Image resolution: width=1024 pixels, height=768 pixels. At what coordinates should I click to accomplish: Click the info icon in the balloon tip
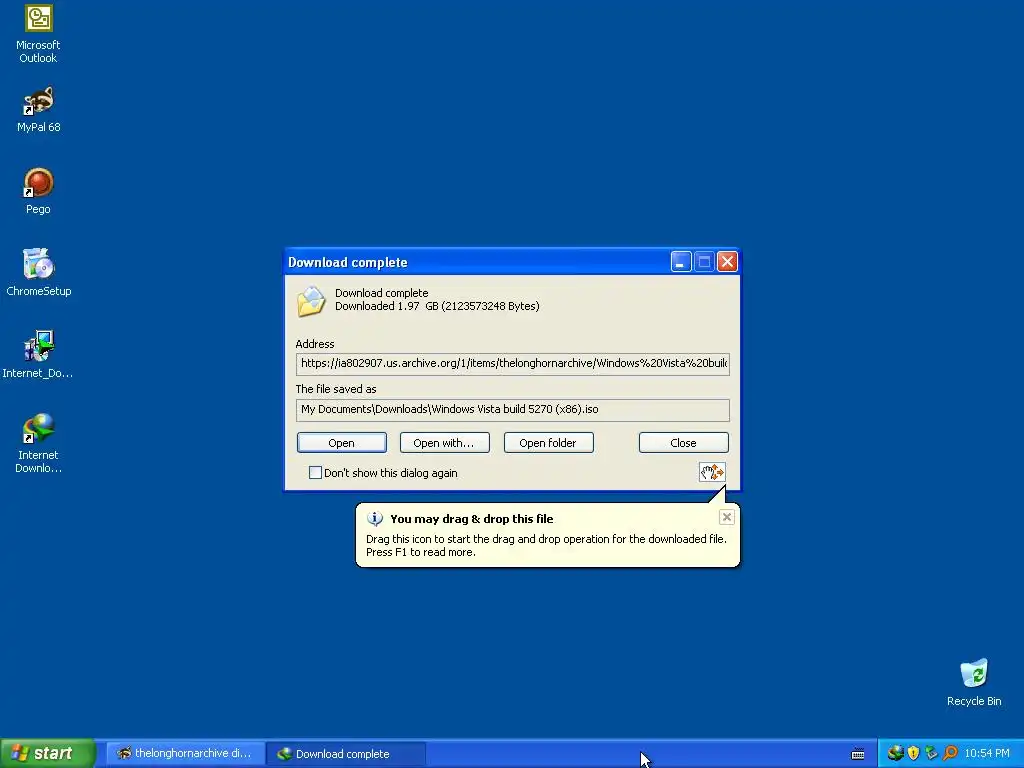375,519
